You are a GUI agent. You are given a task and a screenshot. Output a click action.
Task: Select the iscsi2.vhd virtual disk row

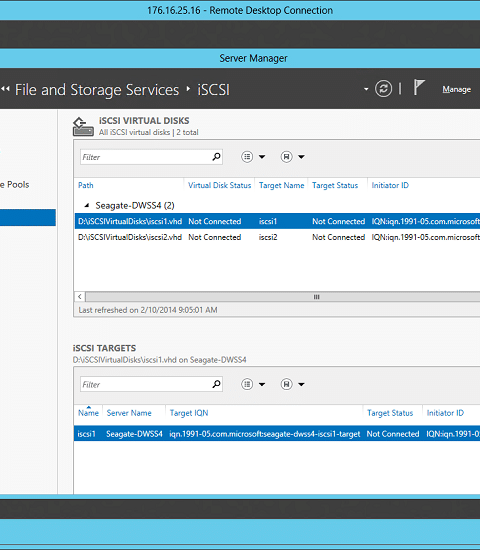tap(277, 237)
